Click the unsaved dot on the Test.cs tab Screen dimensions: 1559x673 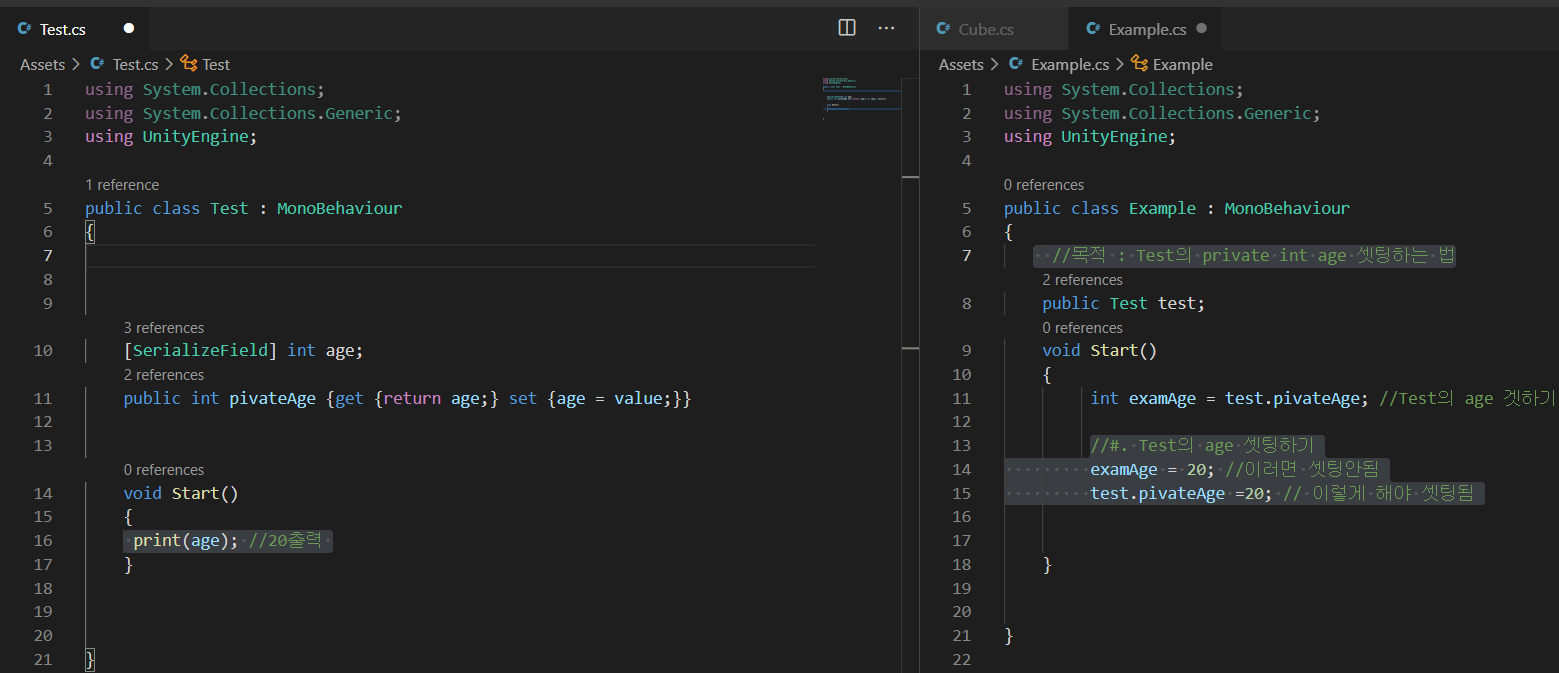(129, 29)
